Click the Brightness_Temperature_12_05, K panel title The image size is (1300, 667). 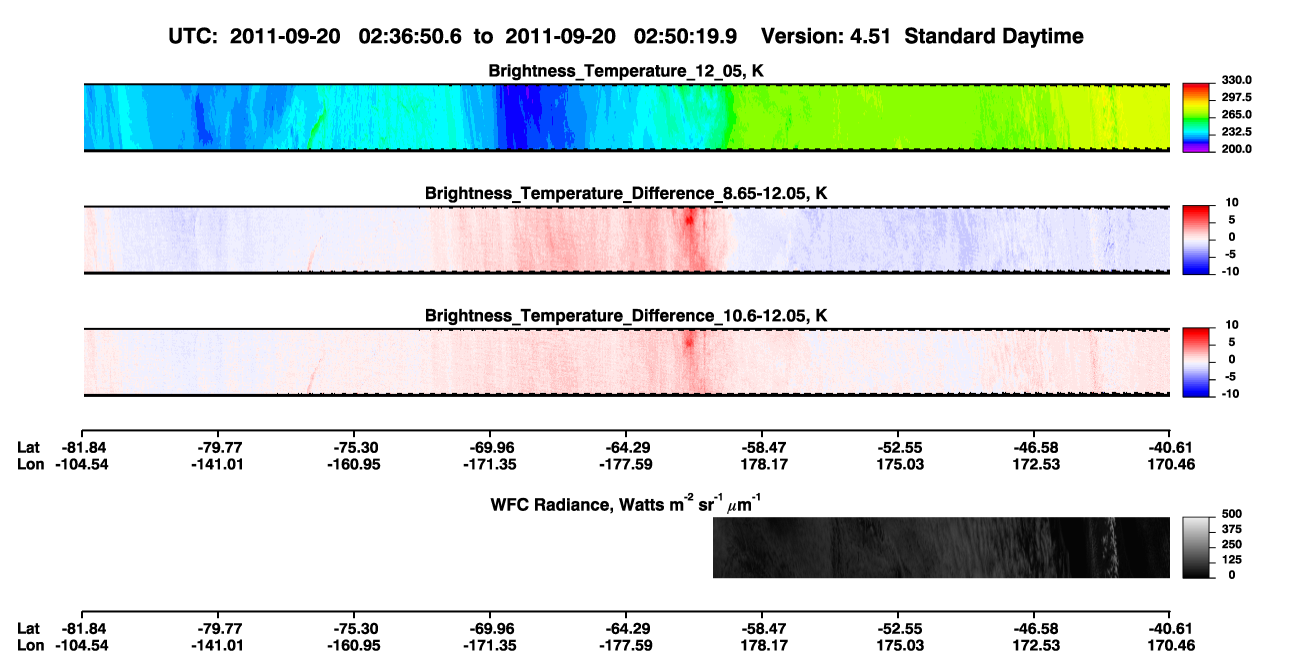[x=627, y=71]
